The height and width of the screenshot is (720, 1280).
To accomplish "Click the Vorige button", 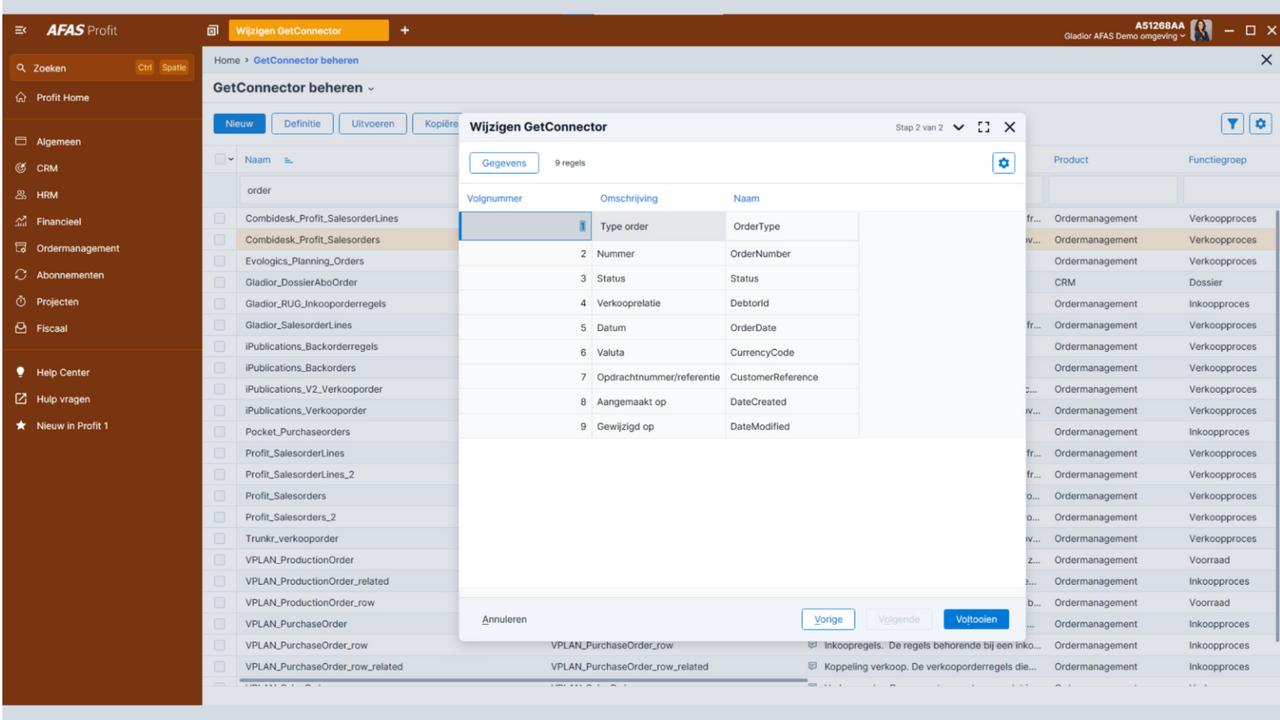I will click(x=828, y=620).
